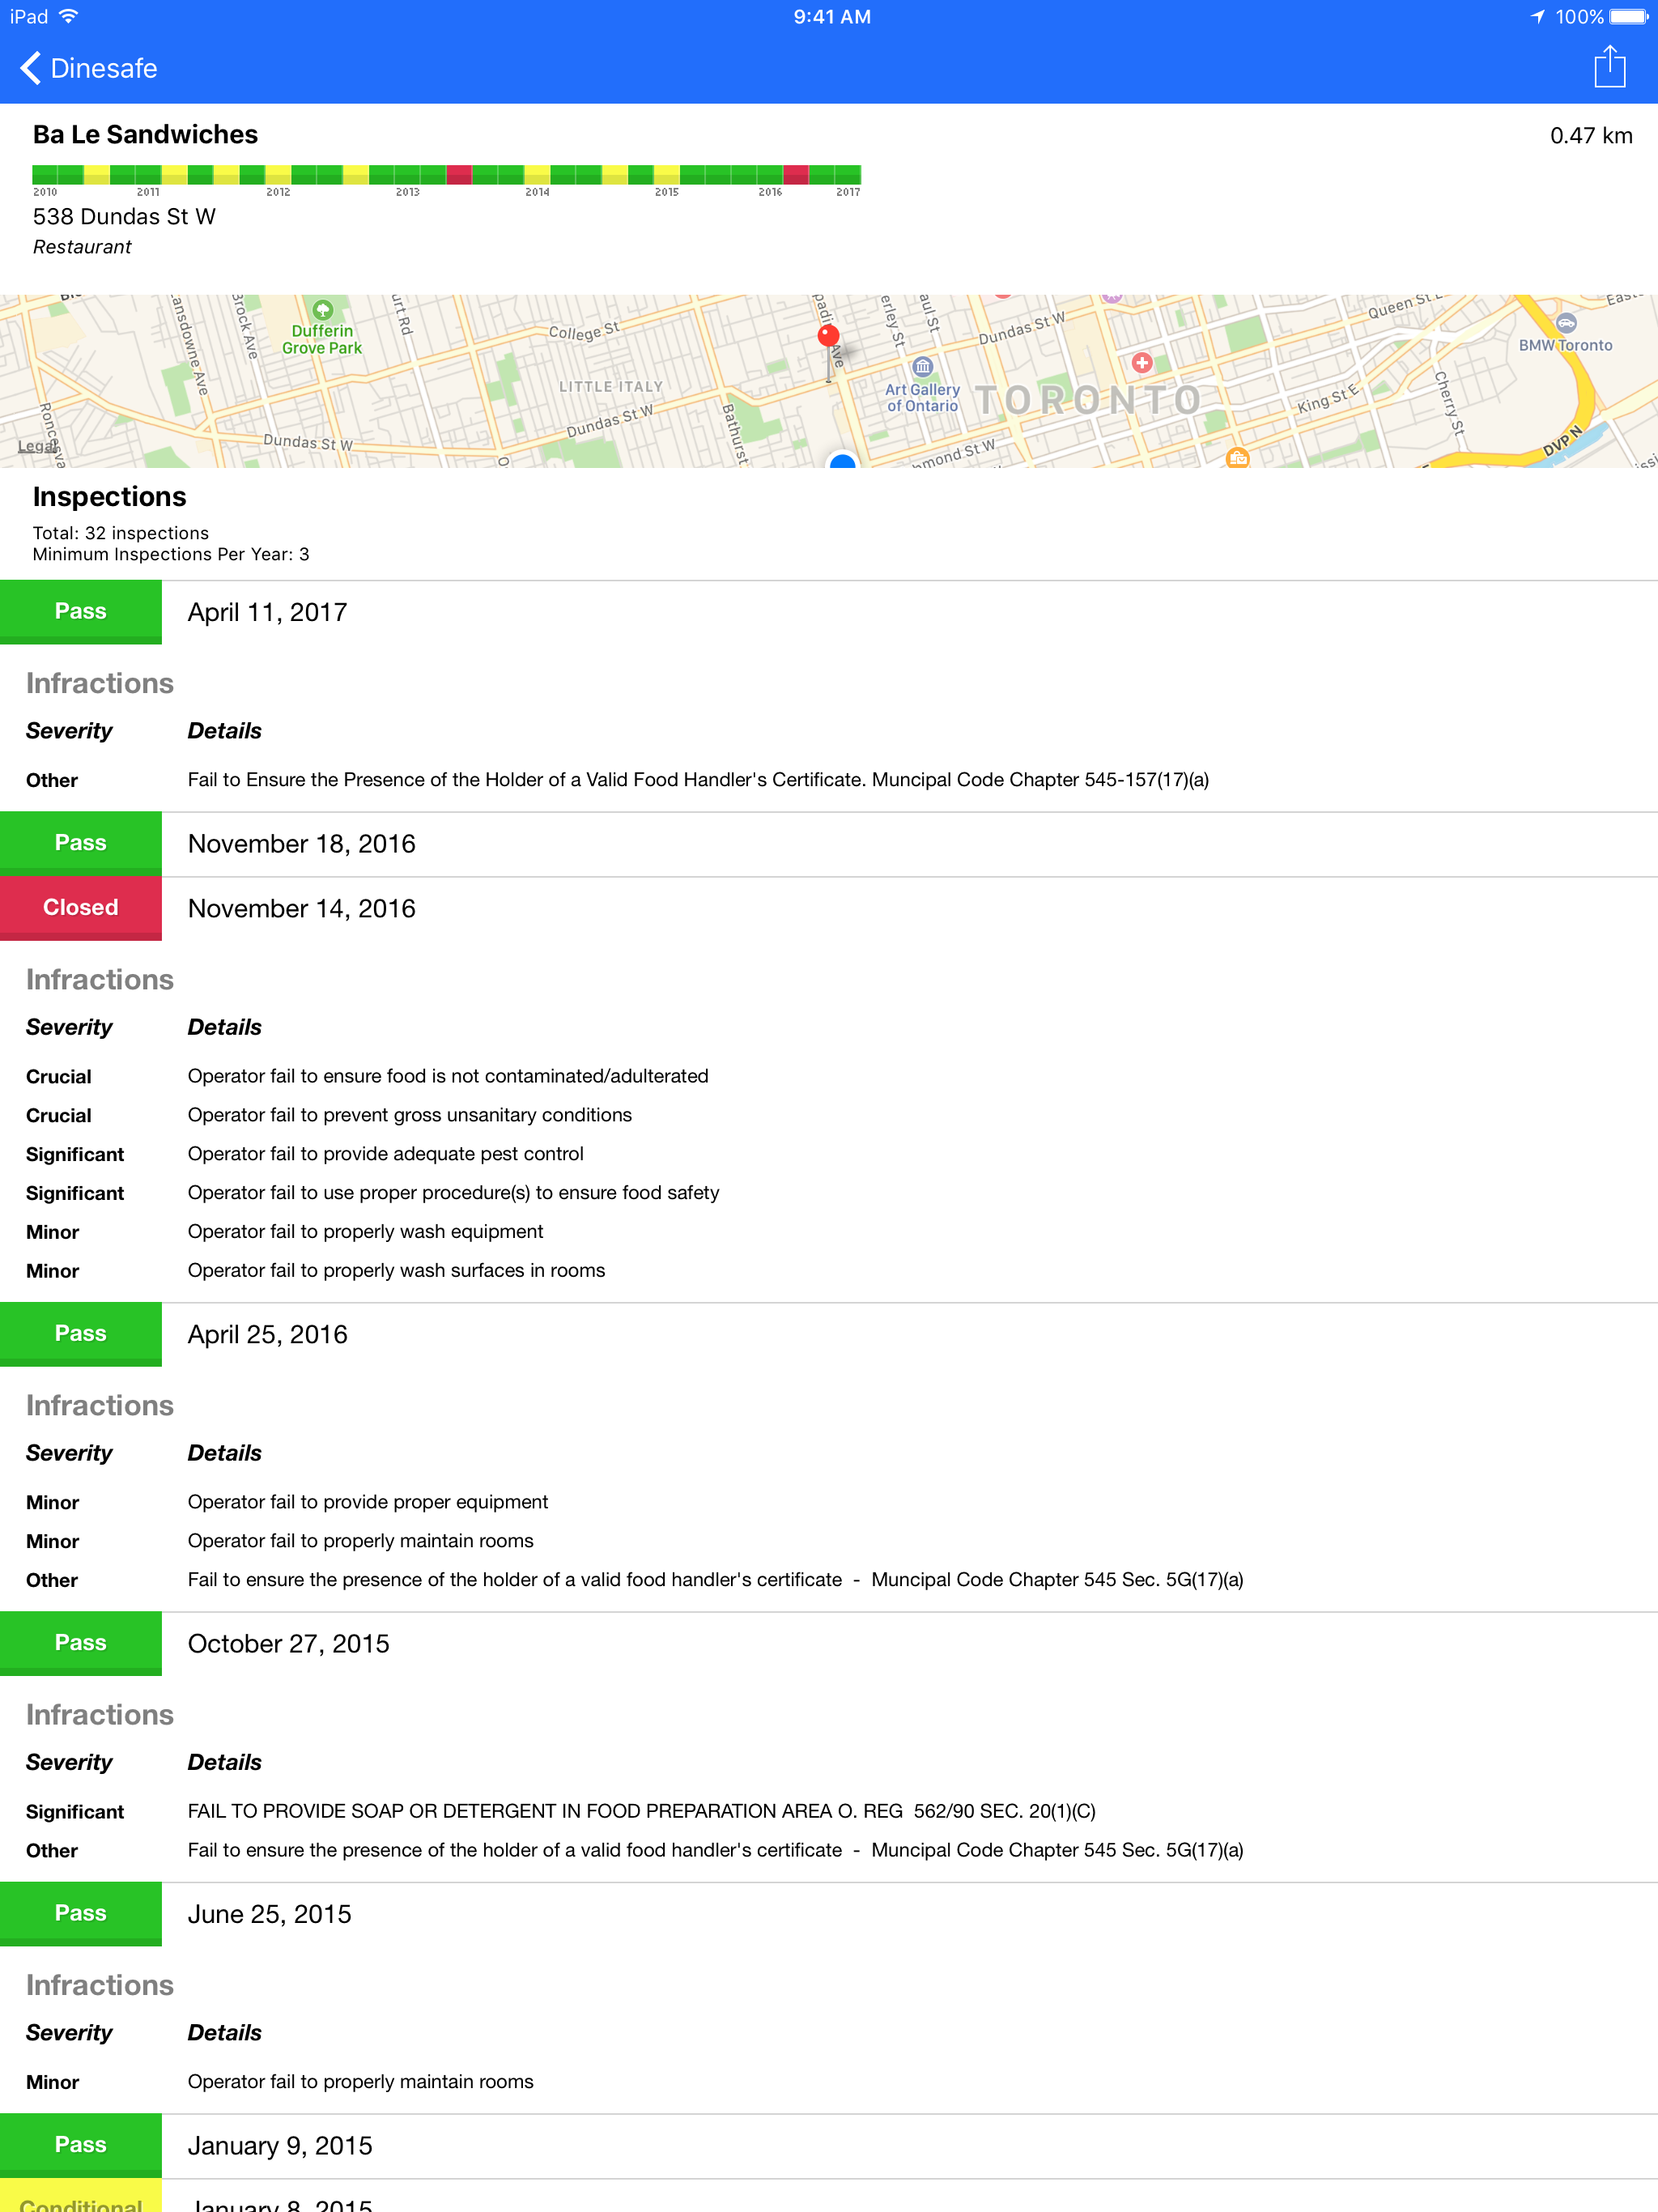Tap infraction 'Operator fail to ensure food is not contaminated/adulterated'

click(x=447, y=1076)
